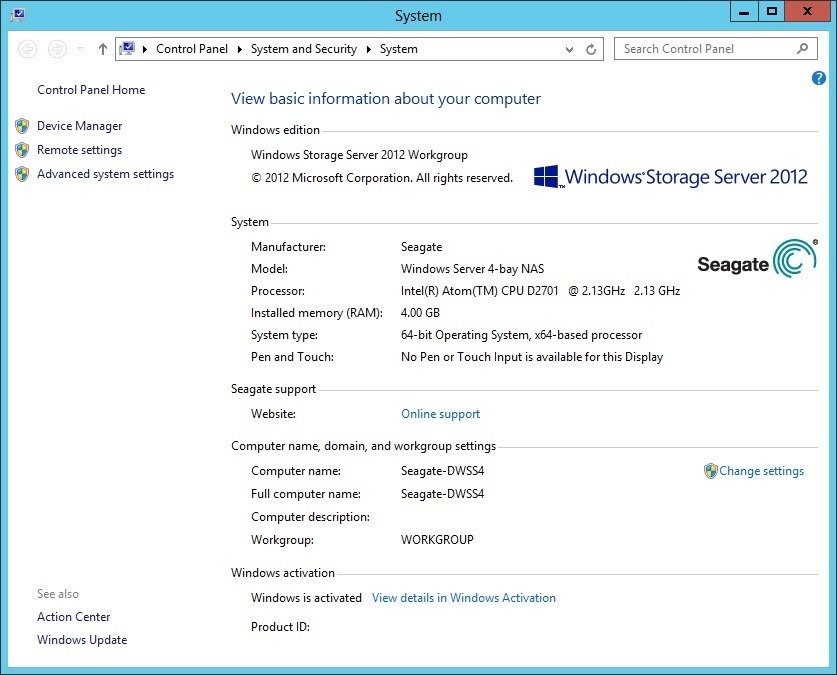Open Remote settings
The width and height of the screenshot is (837, 675).
80,150
